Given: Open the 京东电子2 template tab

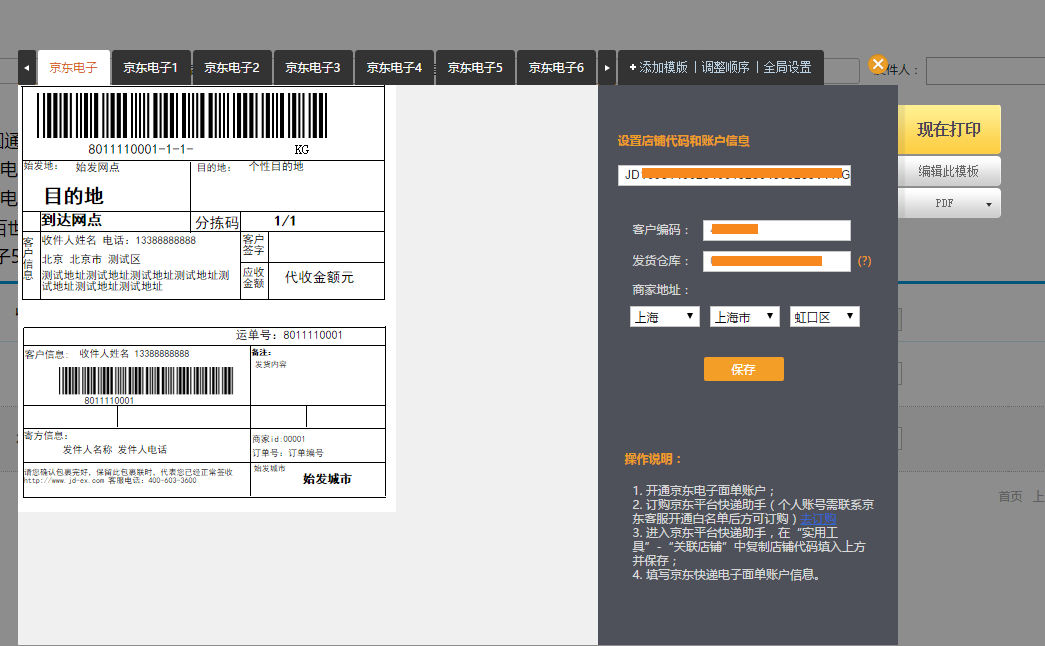Looking at the screenshot, I should [232, 68].
